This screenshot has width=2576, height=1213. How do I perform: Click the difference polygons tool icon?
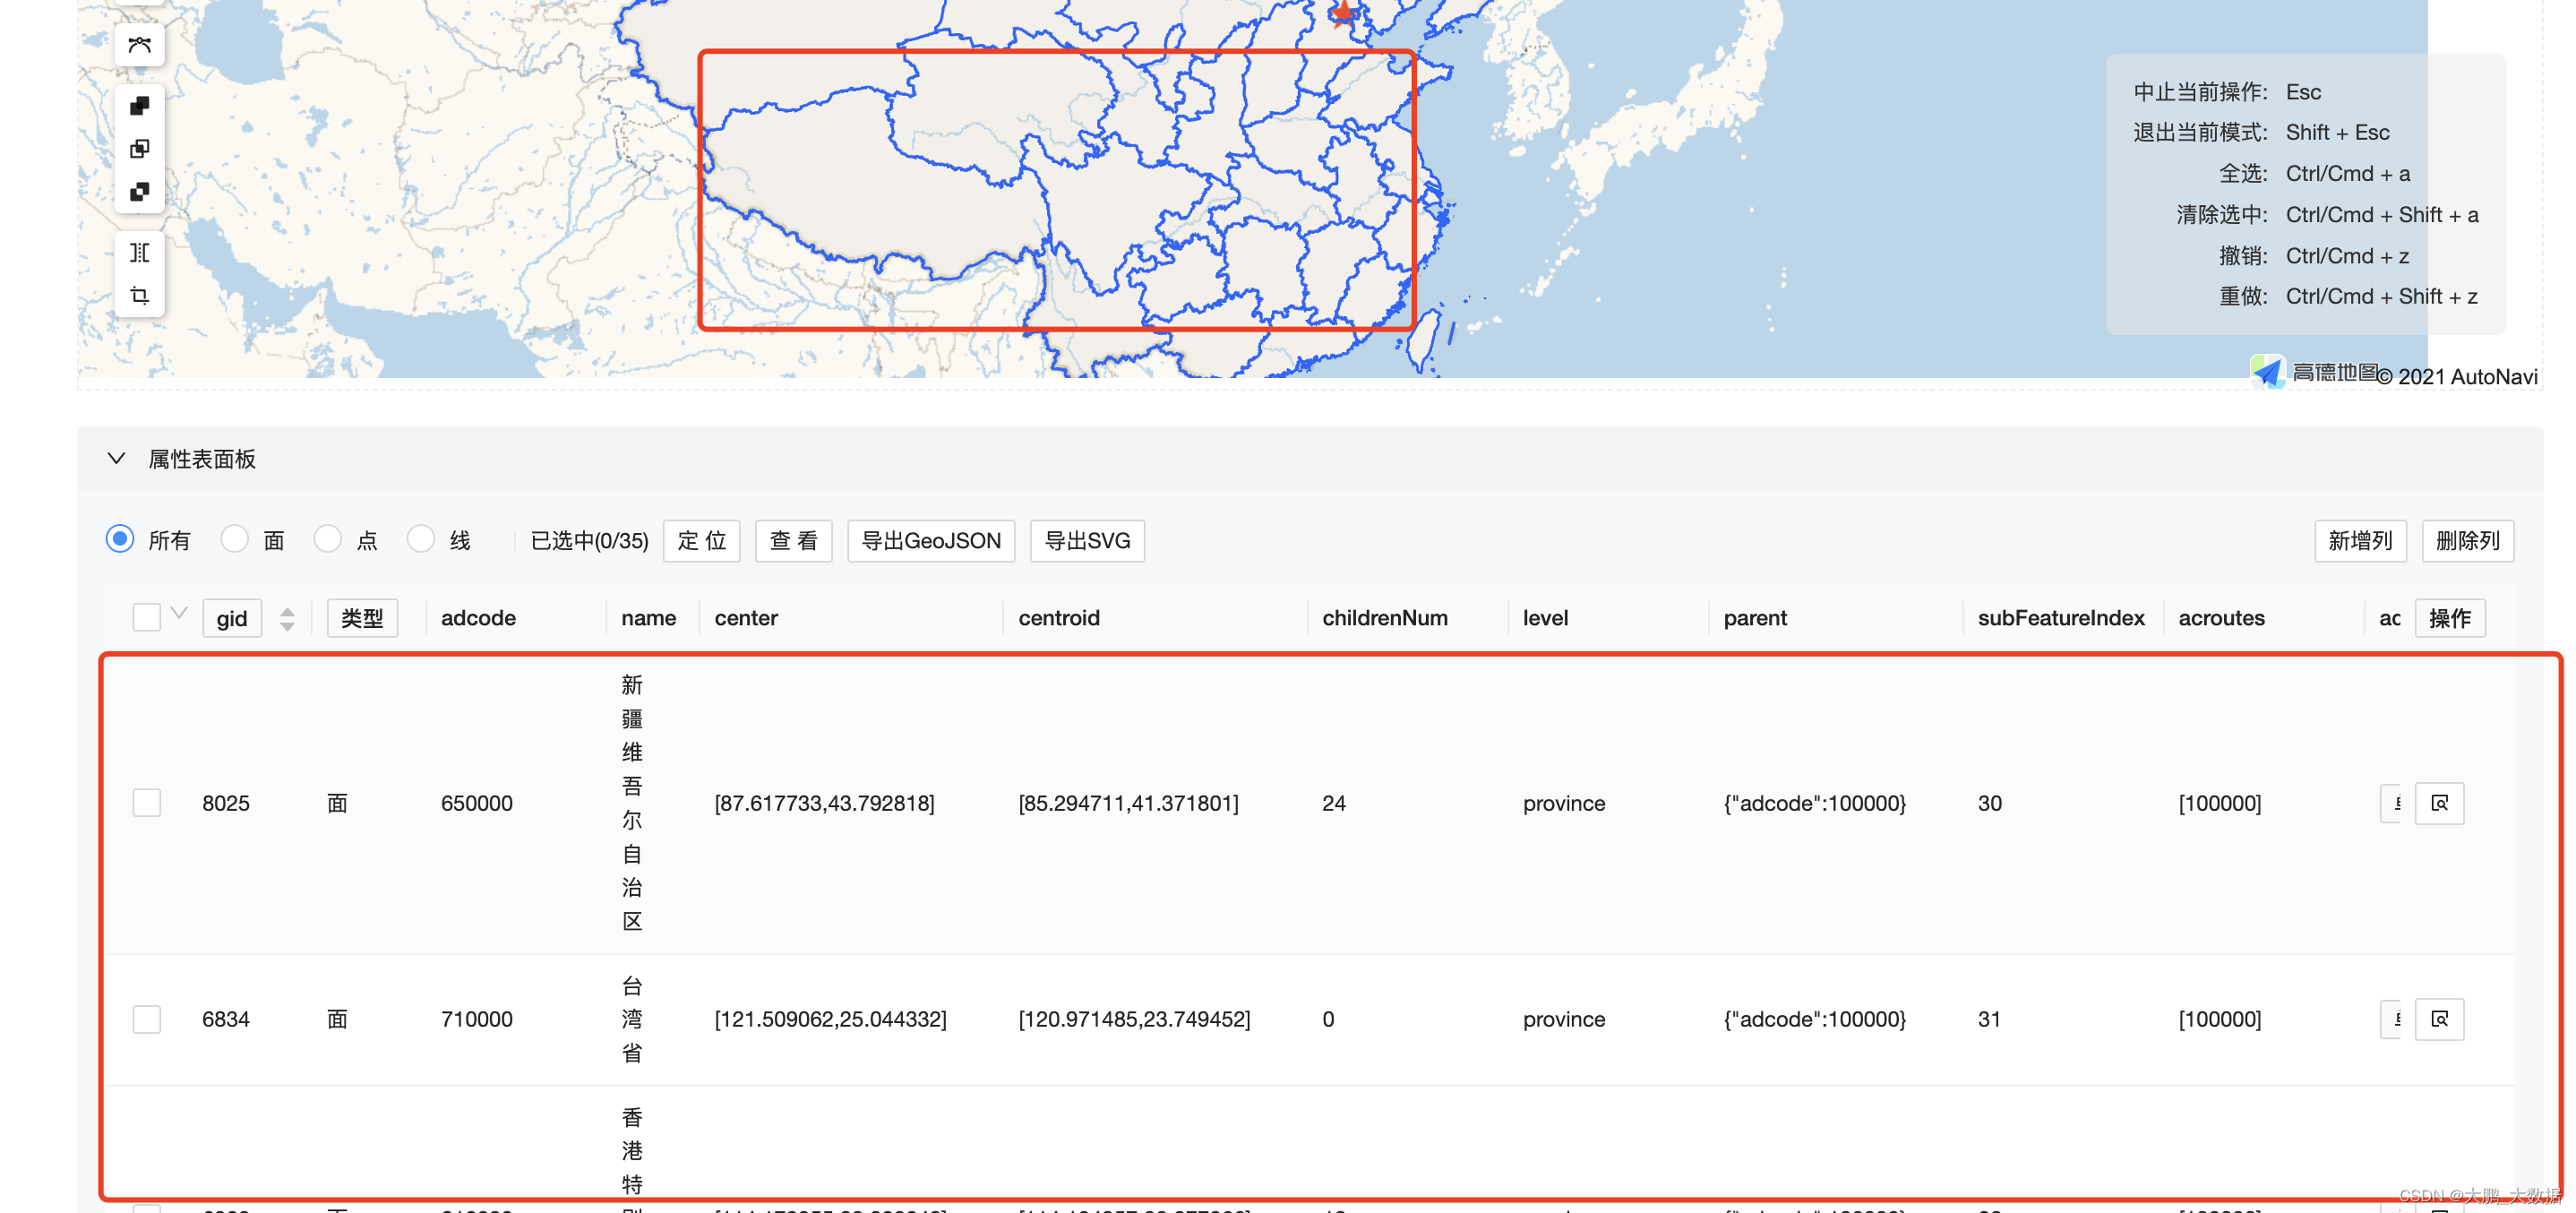coord(140,191)
